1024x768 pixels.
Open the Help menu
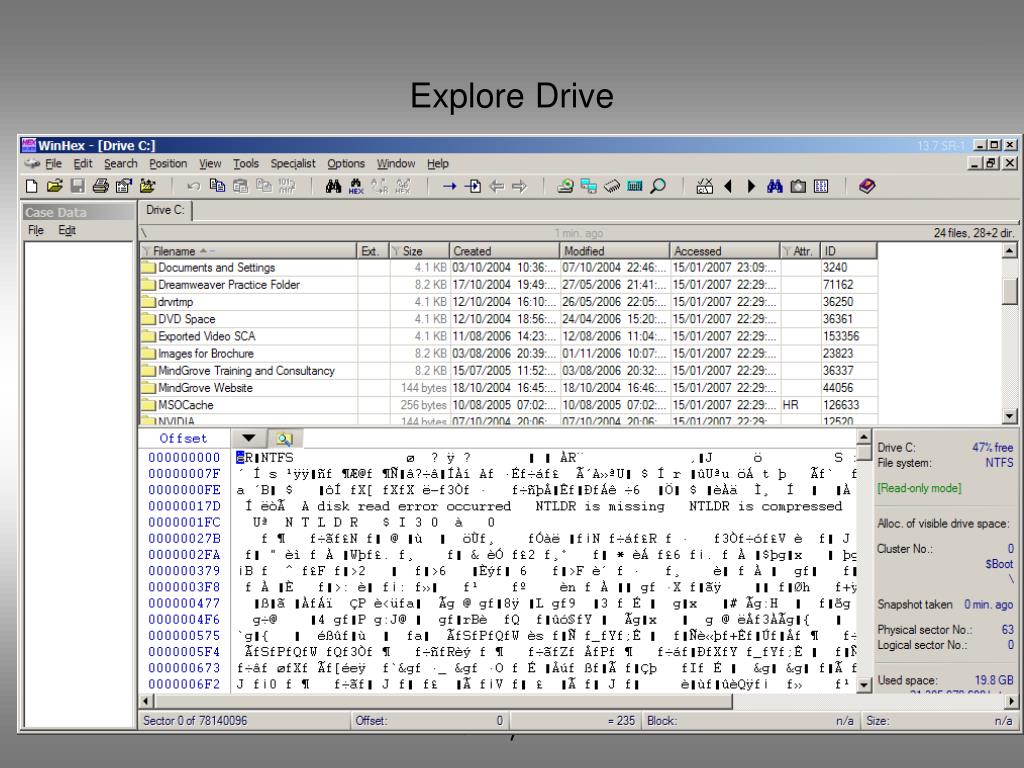pyautogui.click(x=438, y=164)
